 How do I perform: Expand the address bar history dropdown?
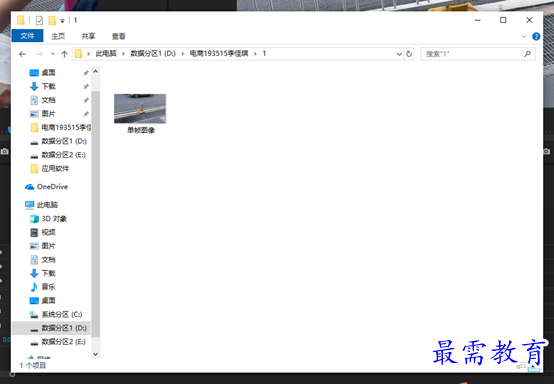(x=399, y=54)
